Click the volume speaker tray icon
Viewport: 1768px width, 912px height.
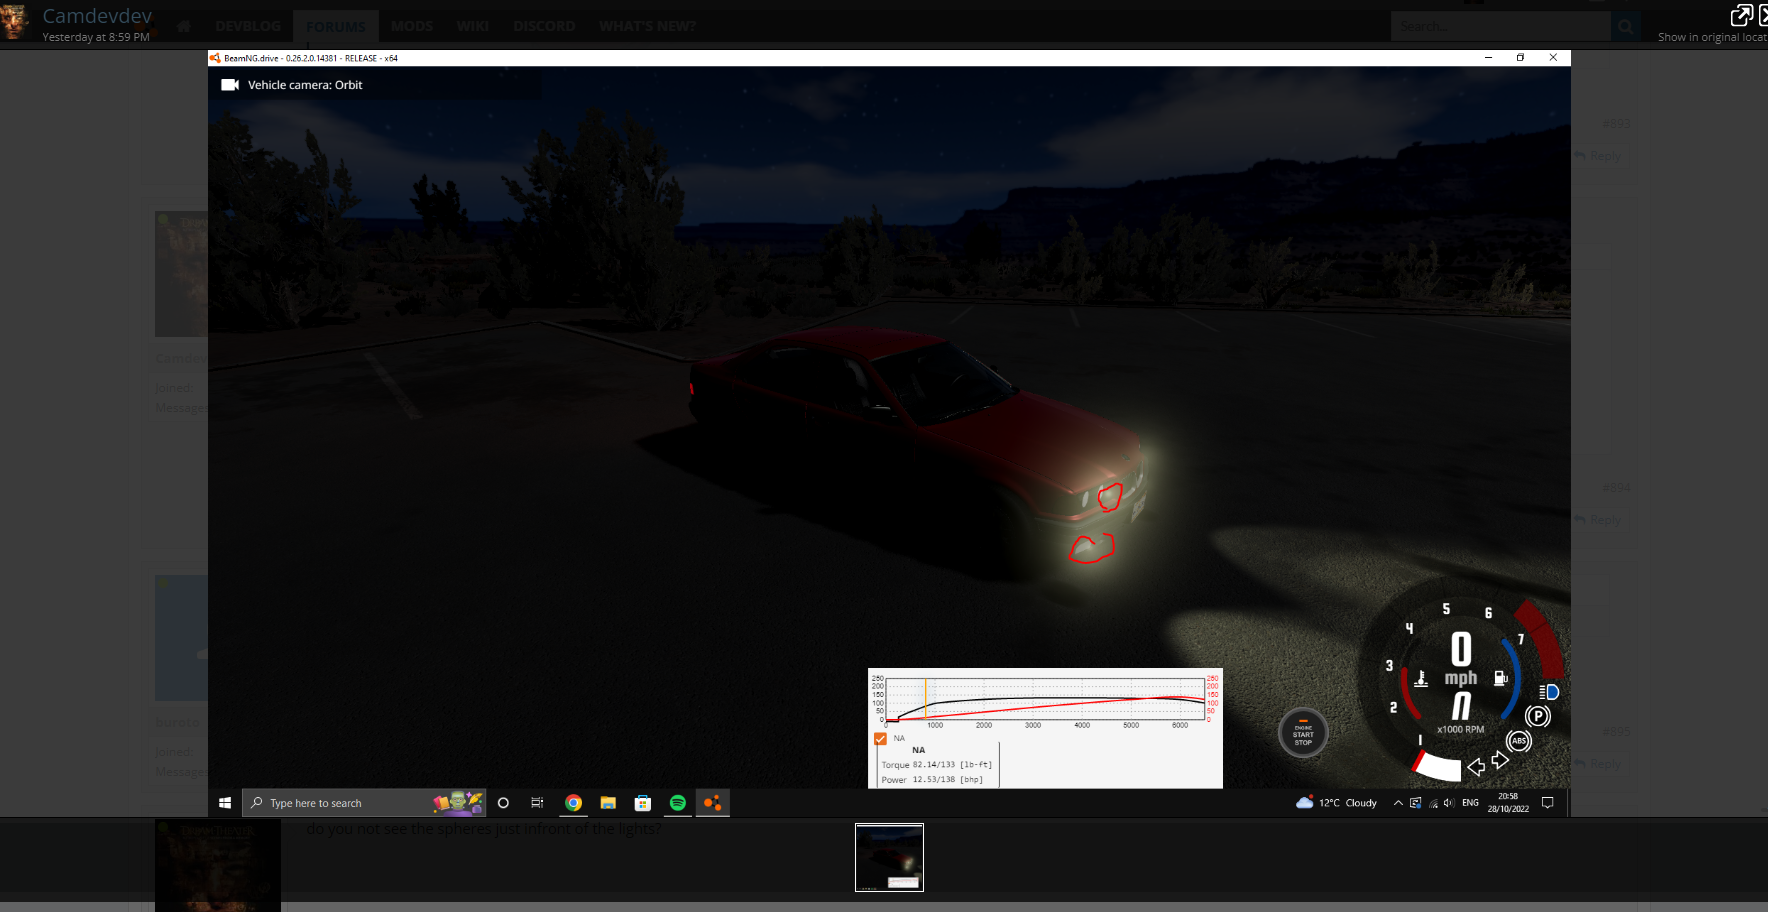coord(1449,803)
